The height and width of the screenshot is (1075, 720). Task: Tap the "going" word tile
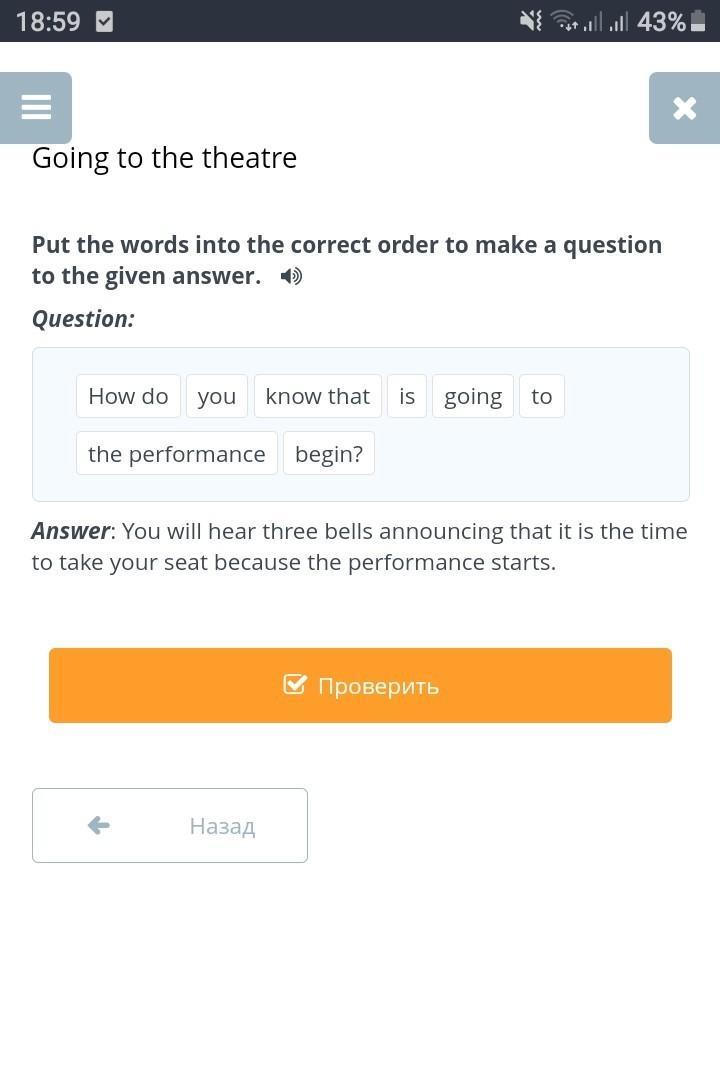(473, 396)
